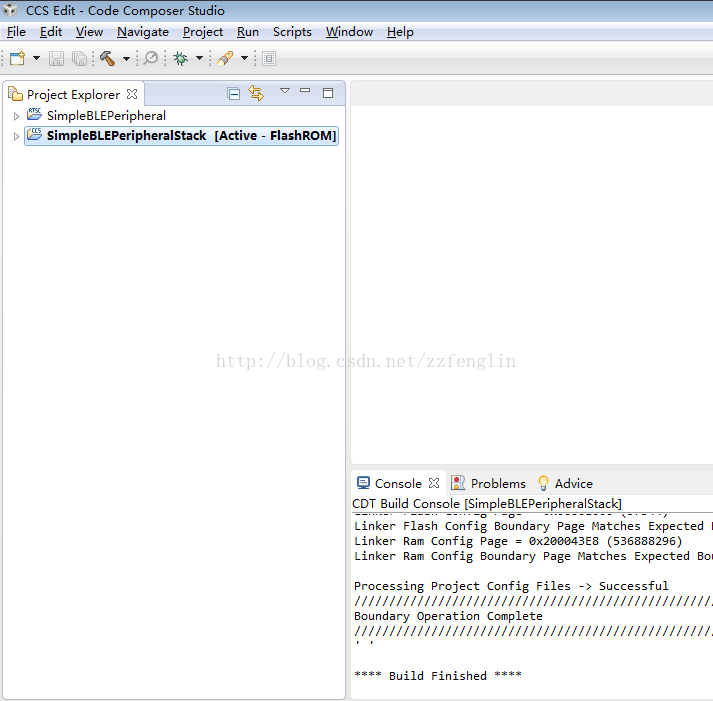The height and width of the screenshot is (701, 713).
Task: Open the flashlight search dropdown arrow
Action: click(244, 58)
